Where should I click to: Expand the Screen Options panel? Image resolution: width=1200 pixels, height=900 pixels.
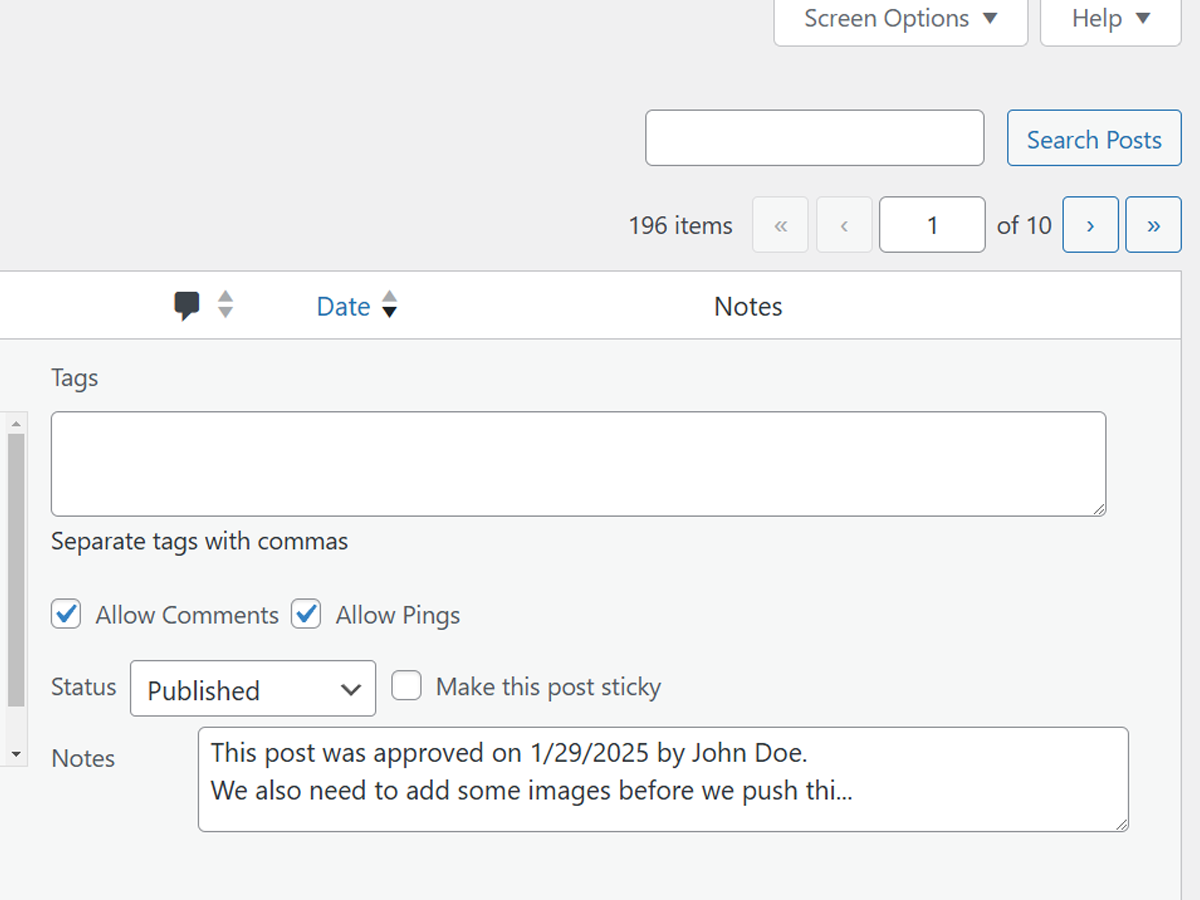point(900,19)
